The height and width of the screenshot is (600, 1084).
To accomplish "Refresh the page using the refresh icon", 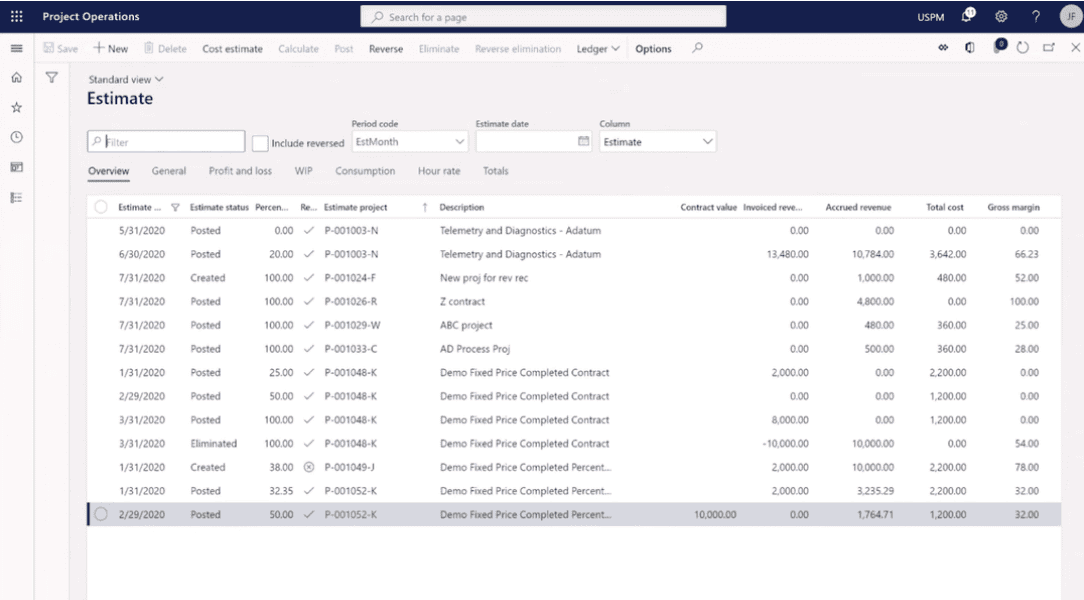I will (x=1023, y=49).
